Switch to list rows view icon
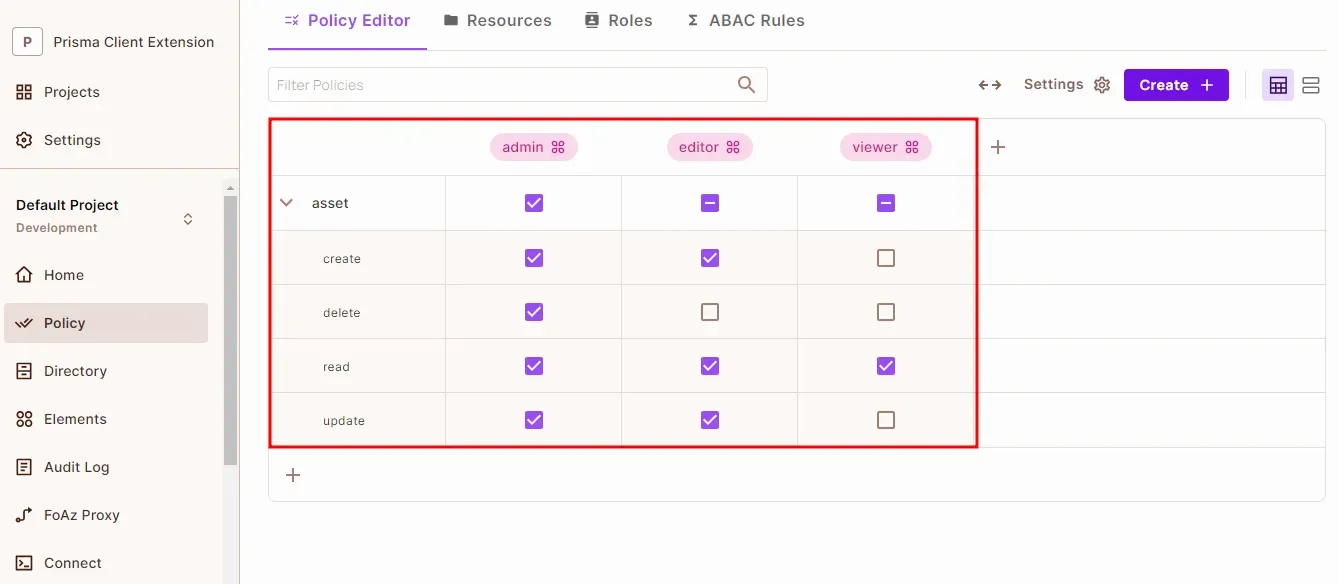 (x=1311, y=85)
